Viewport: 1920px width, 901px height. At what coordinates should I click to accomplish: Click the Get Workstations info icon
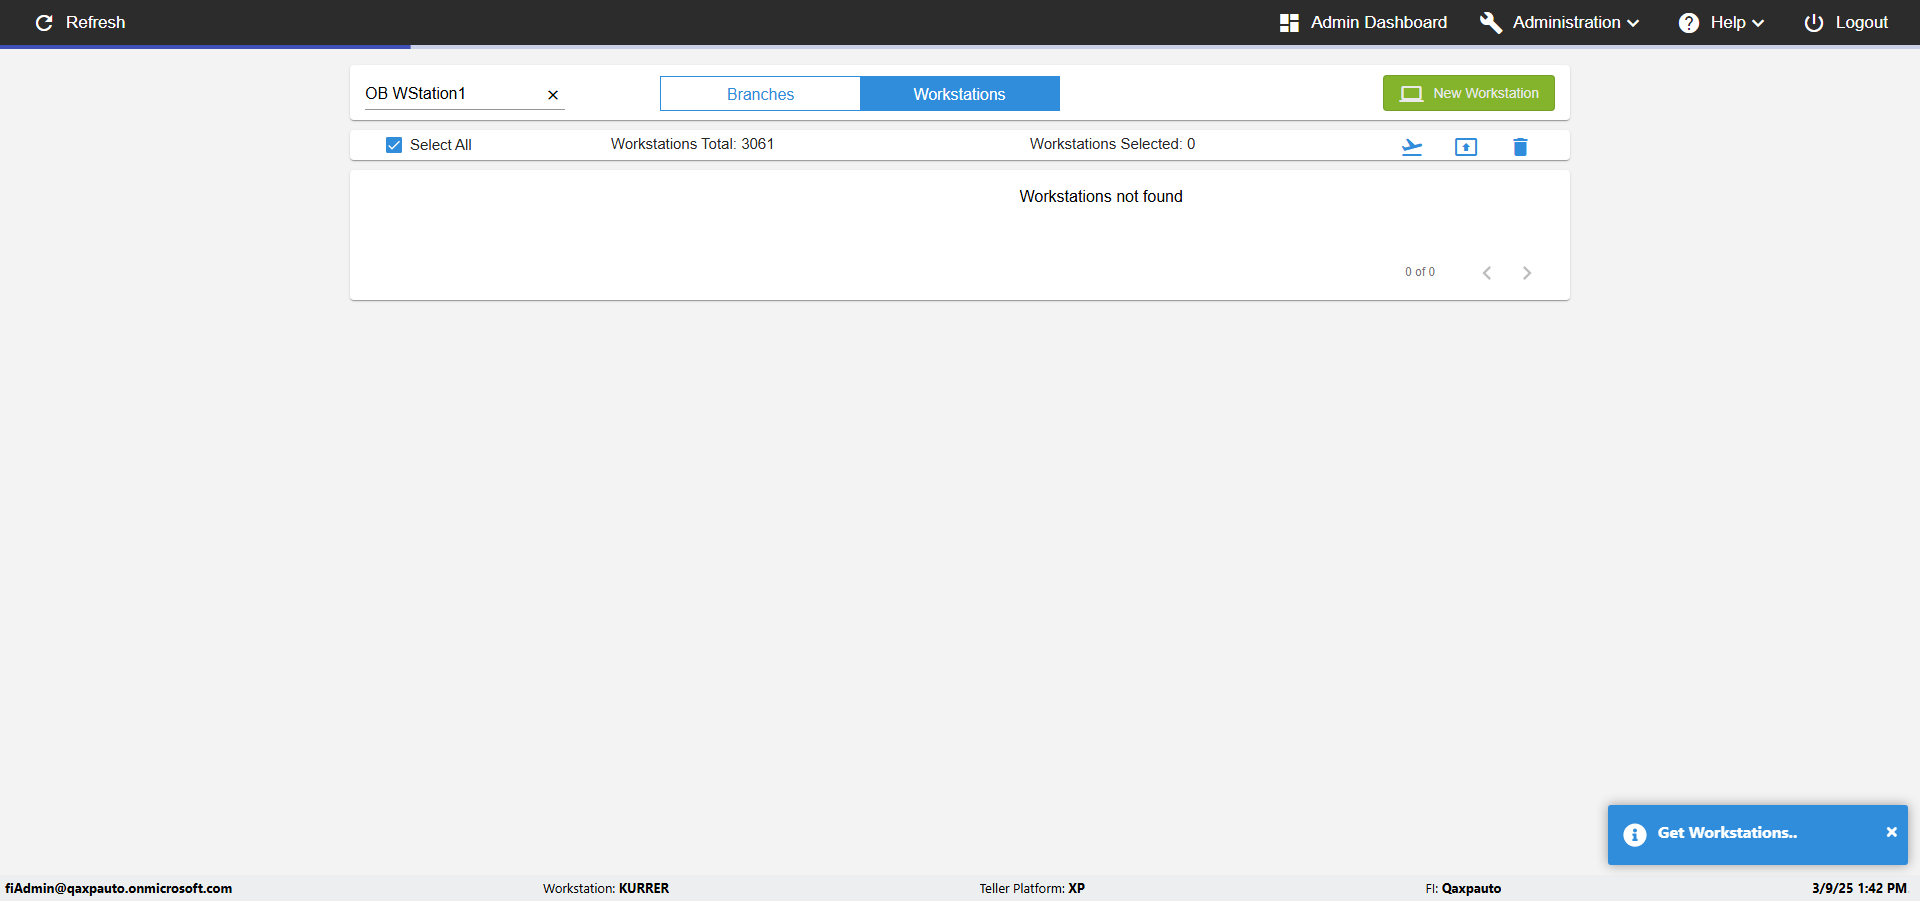[x=1635, y=835]
